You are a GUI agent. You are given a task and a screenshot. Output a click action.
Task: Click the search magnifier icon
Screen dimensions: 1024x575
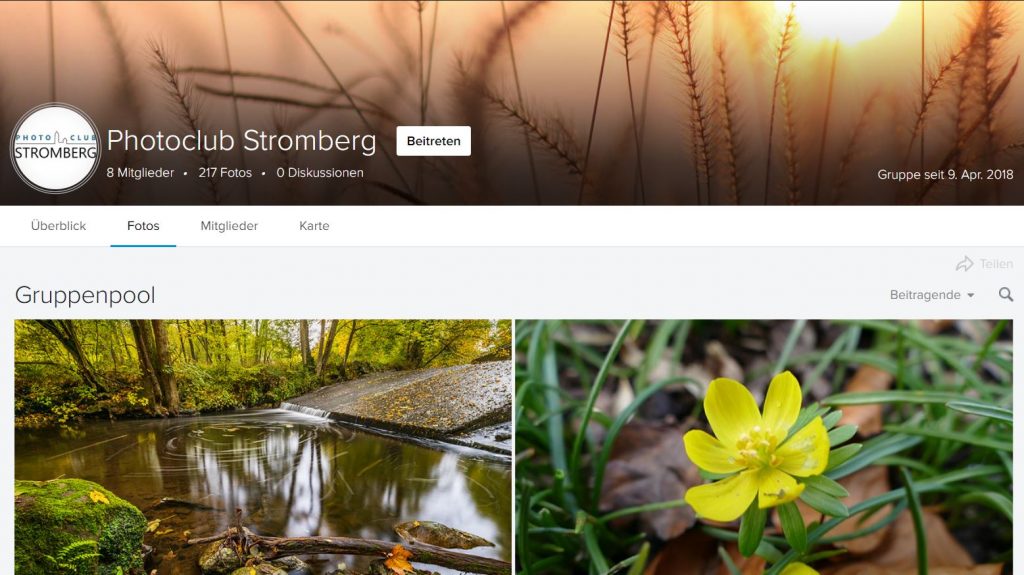coord(1006,295)
